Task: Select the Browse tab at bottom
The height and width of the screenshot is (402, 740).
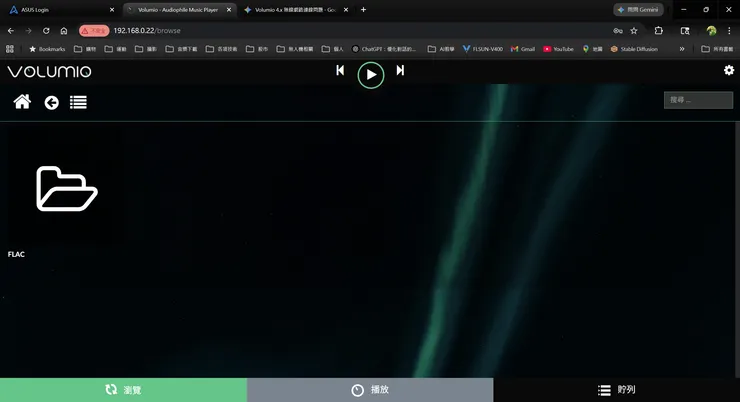Action: [123, 390]
